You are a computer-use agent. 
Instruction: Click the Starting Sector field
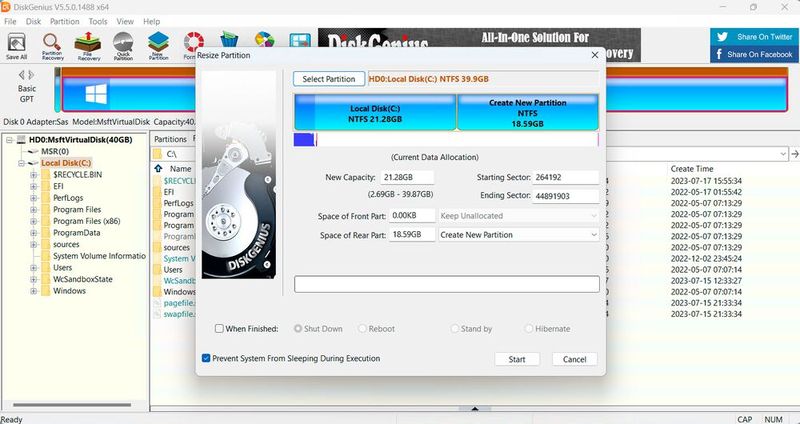pyautogui.click(x=565, y=178)
